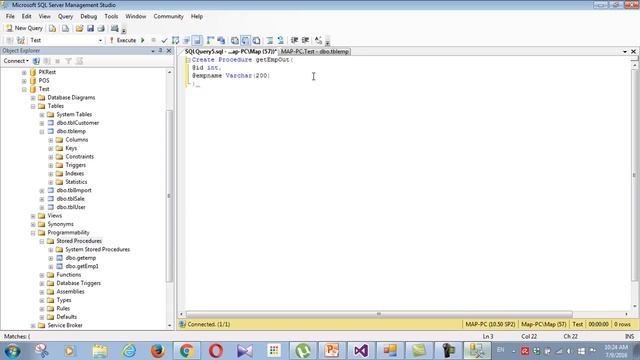Open Google Chrome from the taskbar

click(187, 351)
